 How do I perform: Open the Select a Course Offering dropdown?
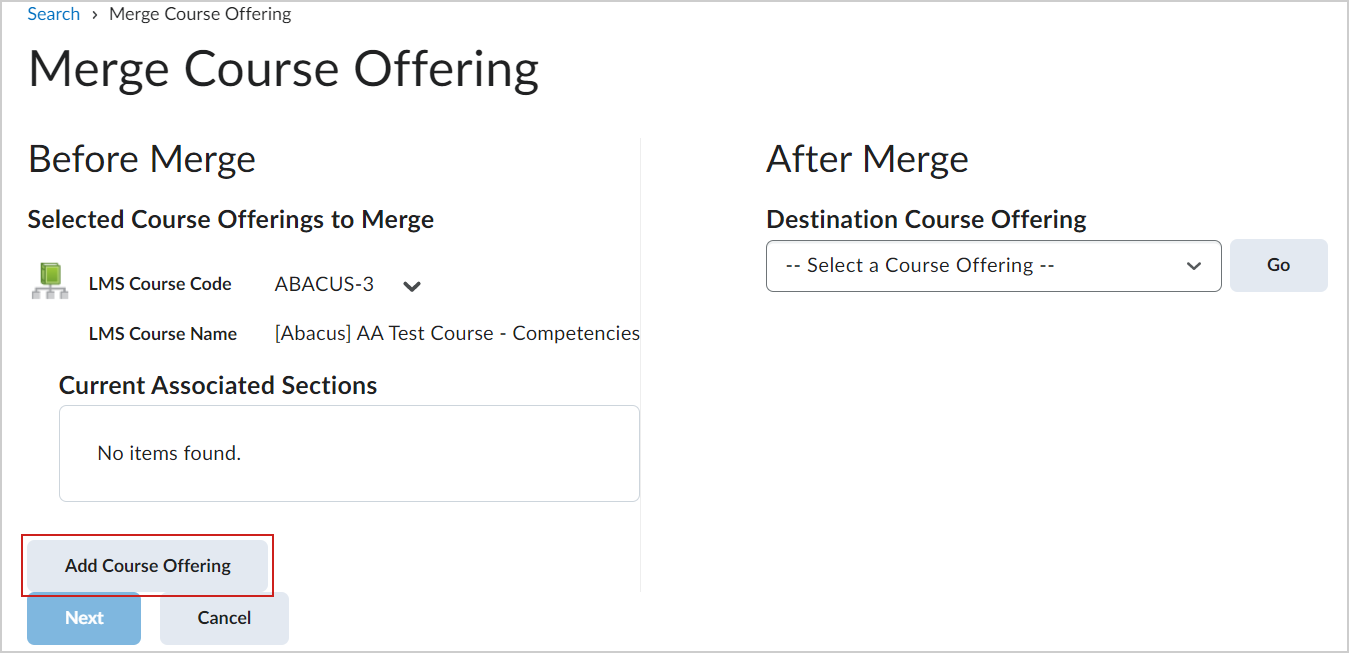pyautogui.click(x=993, y=266)
